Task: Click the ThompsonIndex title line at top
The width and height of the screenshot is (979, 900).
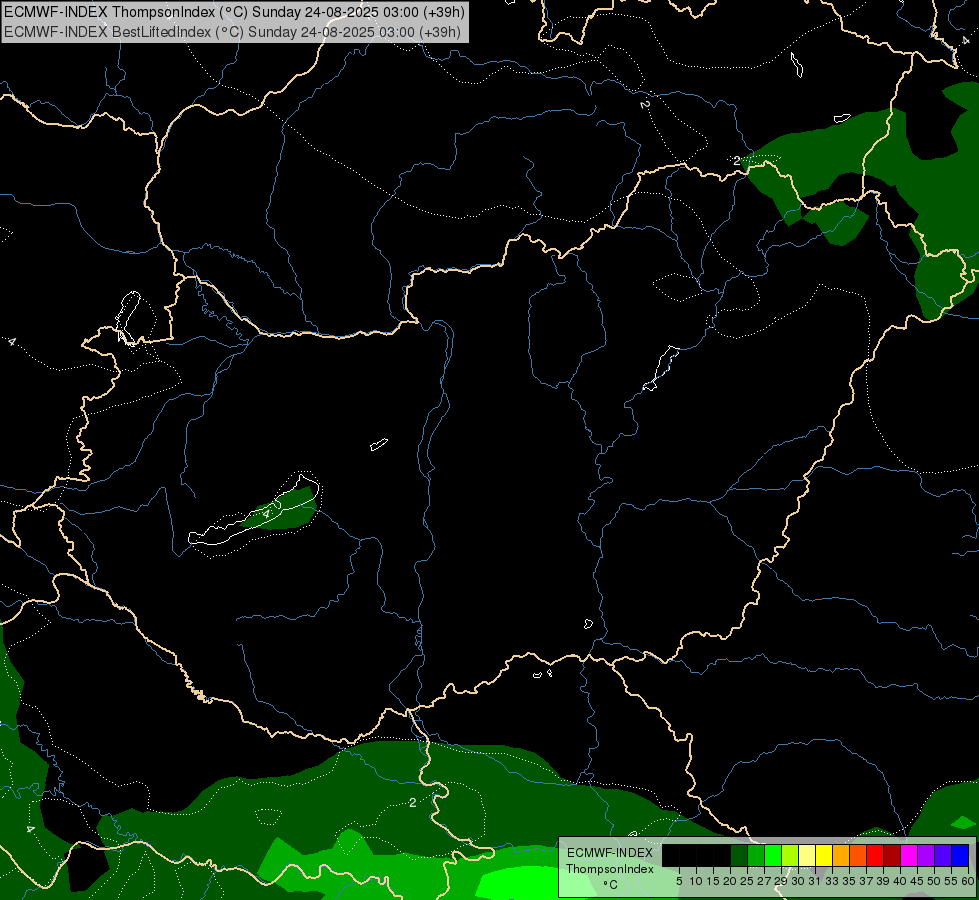Action: [233, 12]
